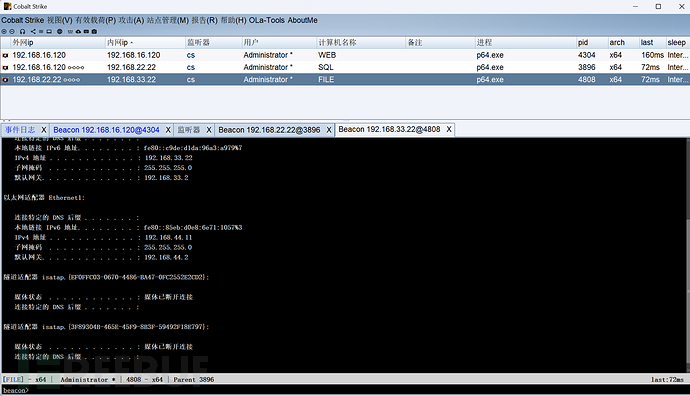Click the connect (plus circle) toolbar icon
This screenshot has height=396, width=690.
(x=4, y=32)
